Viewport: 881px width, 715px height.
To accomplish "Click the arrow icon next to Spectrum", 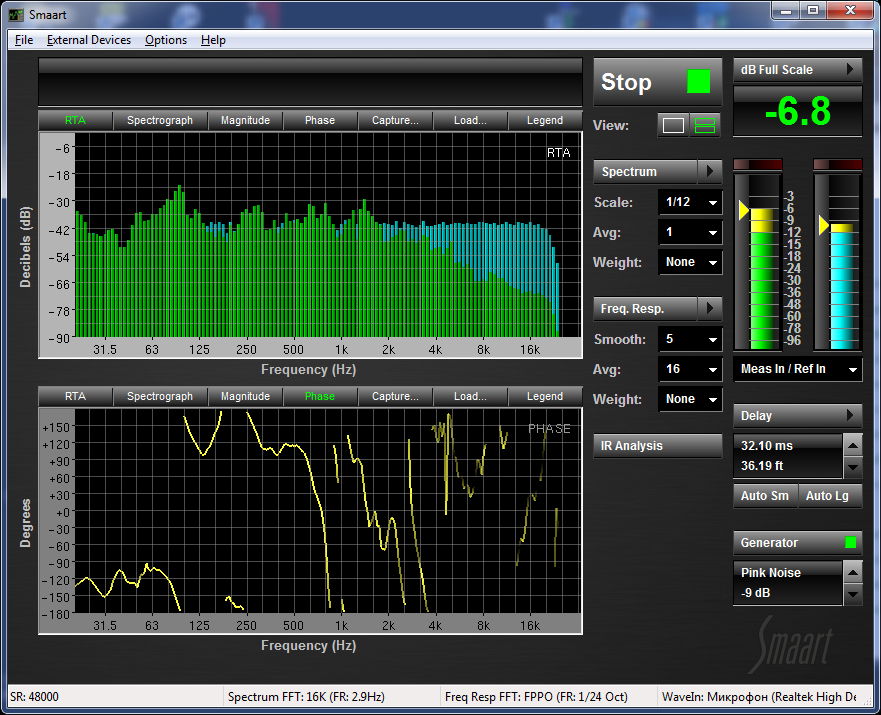I will pyautogui.click(x=710, y=172).
